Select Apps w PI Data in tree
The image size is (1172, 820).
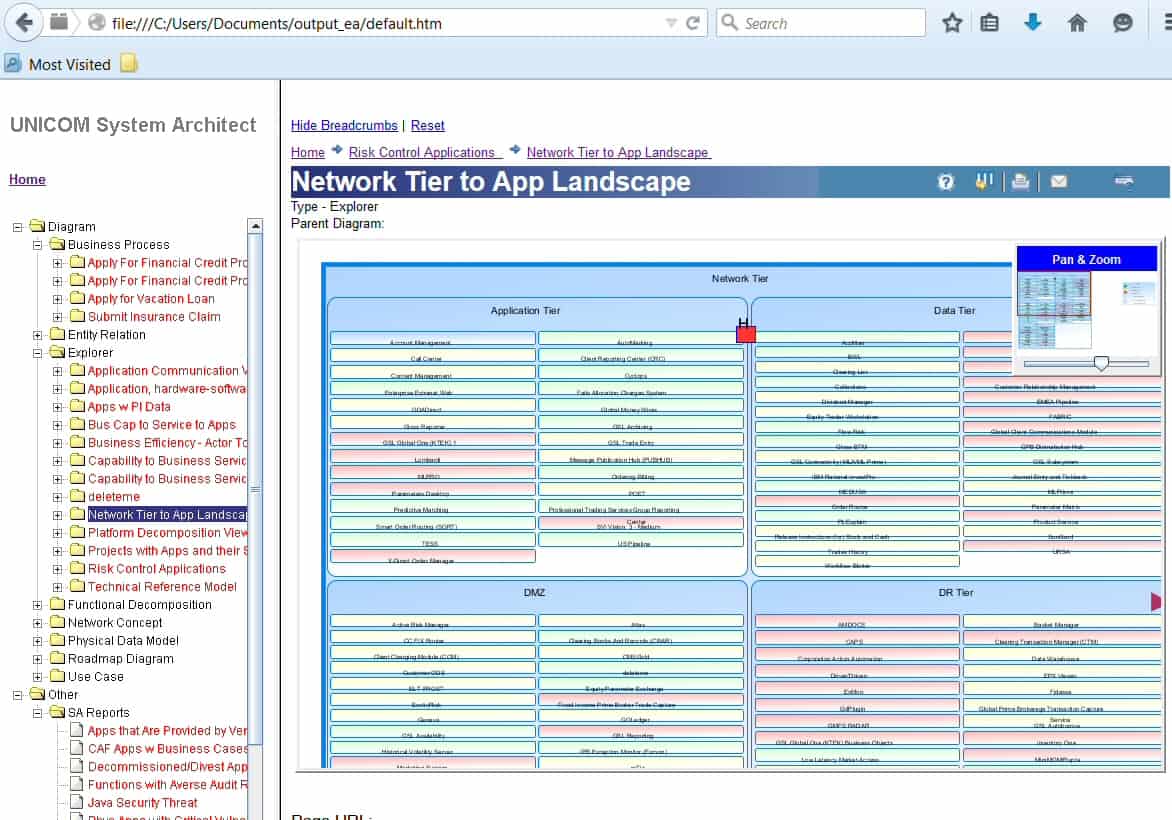click(129, 407)
